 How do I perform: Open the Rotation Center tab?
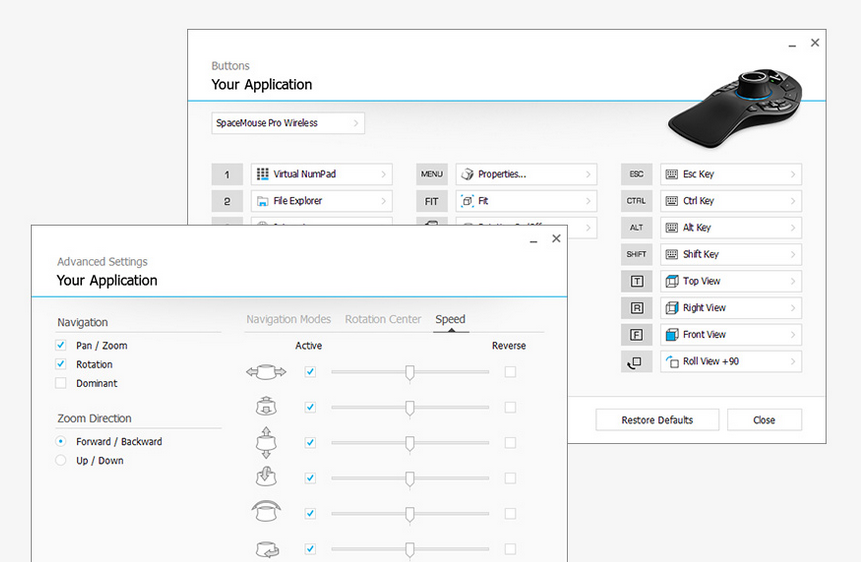pos(383,320)
